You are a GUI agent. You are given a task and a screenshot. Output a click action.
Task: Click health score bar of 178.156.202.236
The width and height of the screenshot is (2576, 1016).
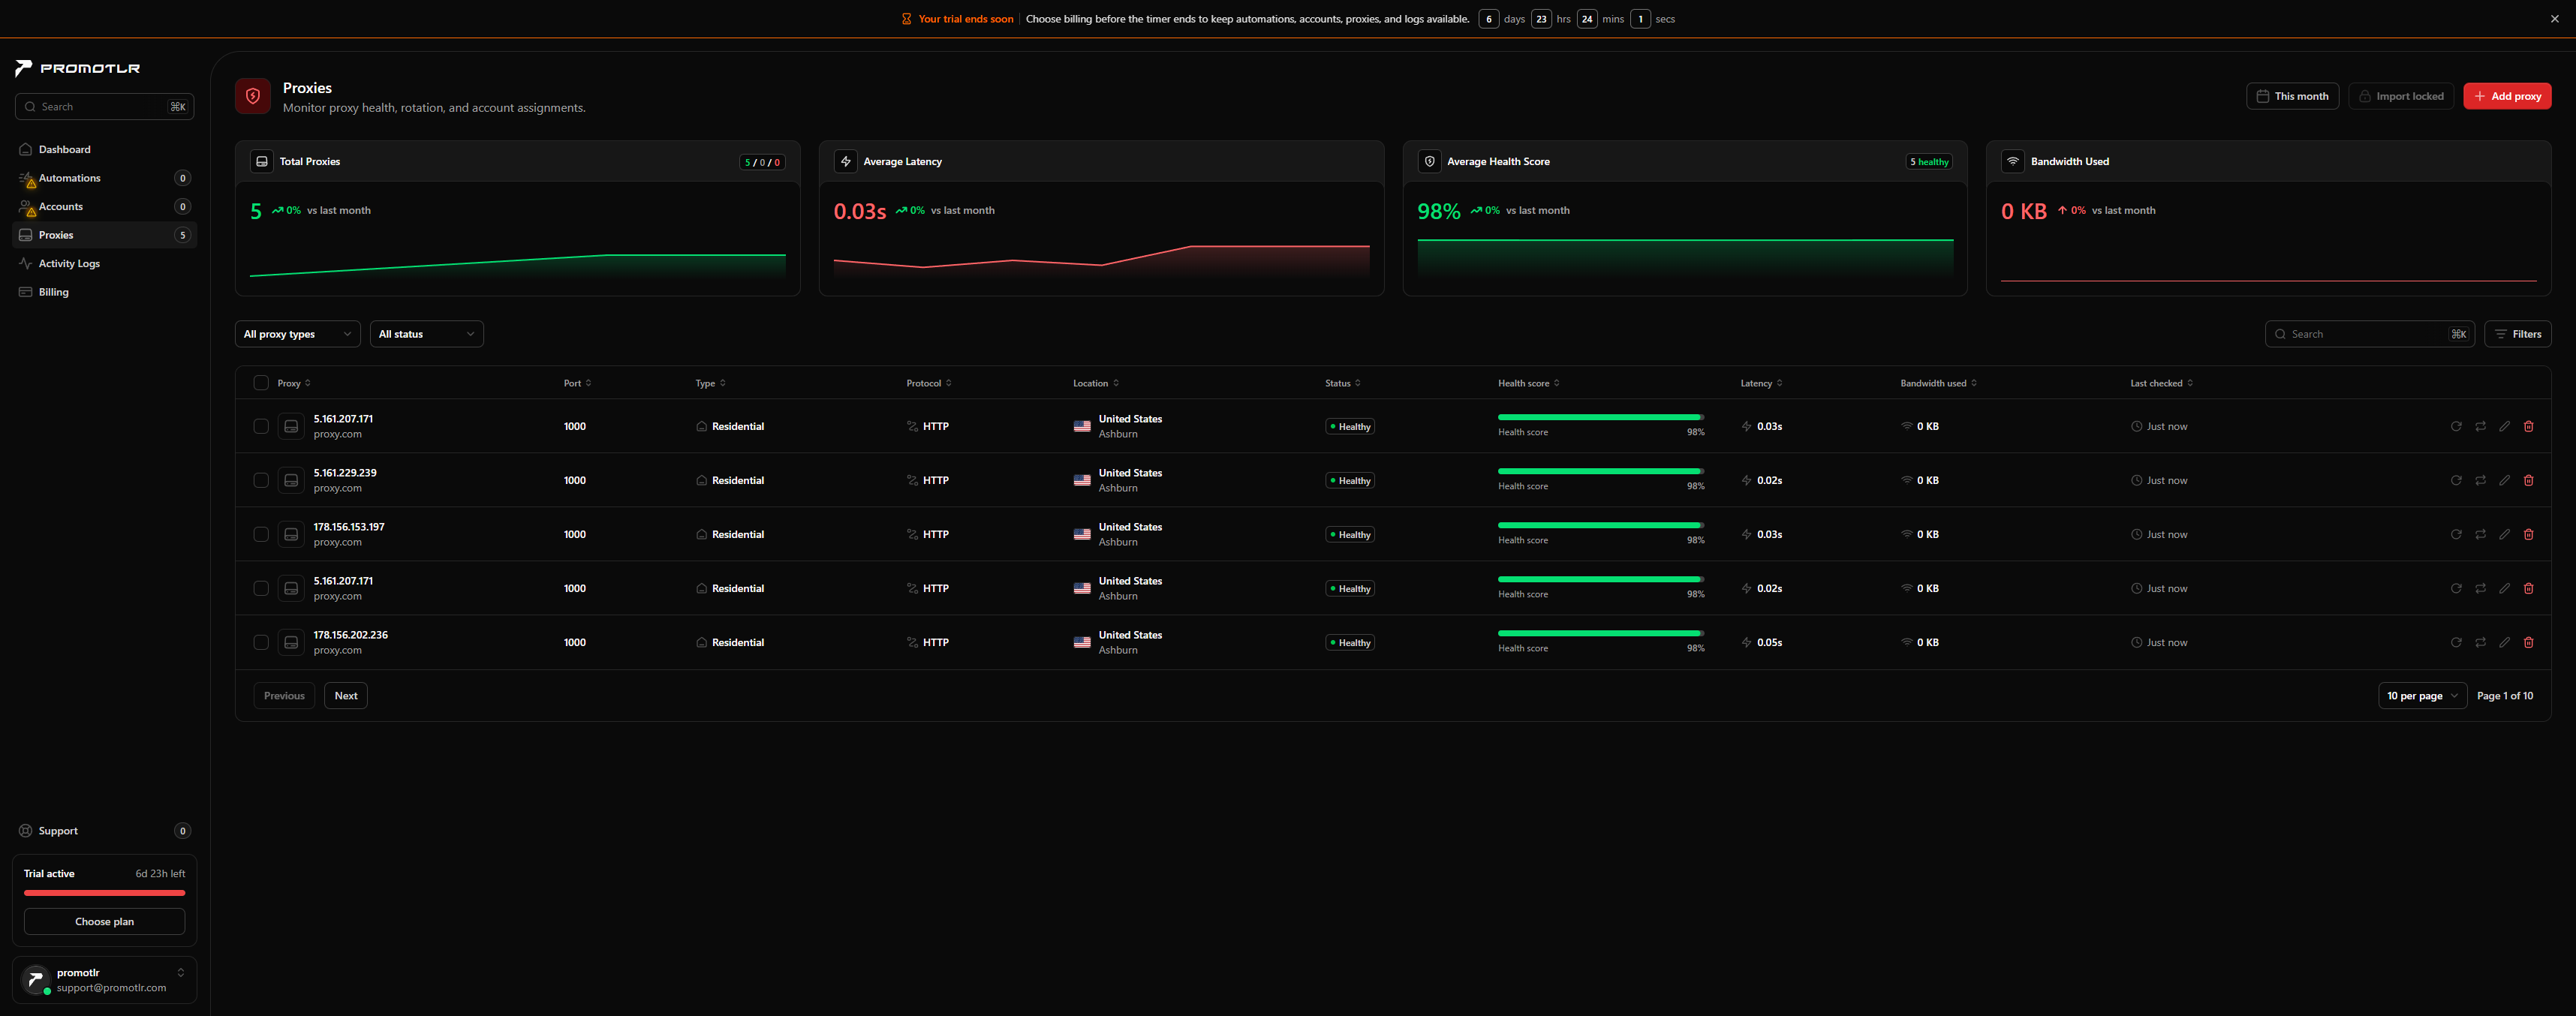pos(1600,633)
